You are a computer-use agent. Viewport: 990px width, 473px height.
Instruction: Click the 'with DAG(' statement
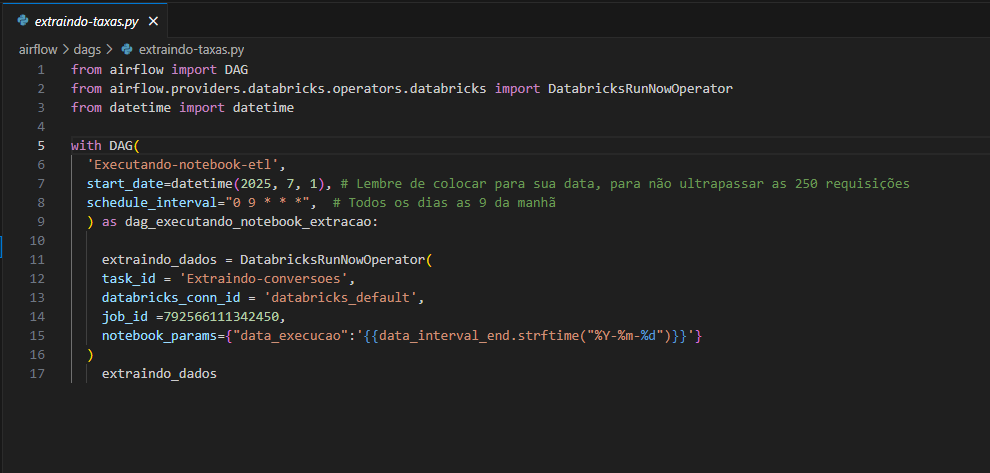click(x=105, y=145)
